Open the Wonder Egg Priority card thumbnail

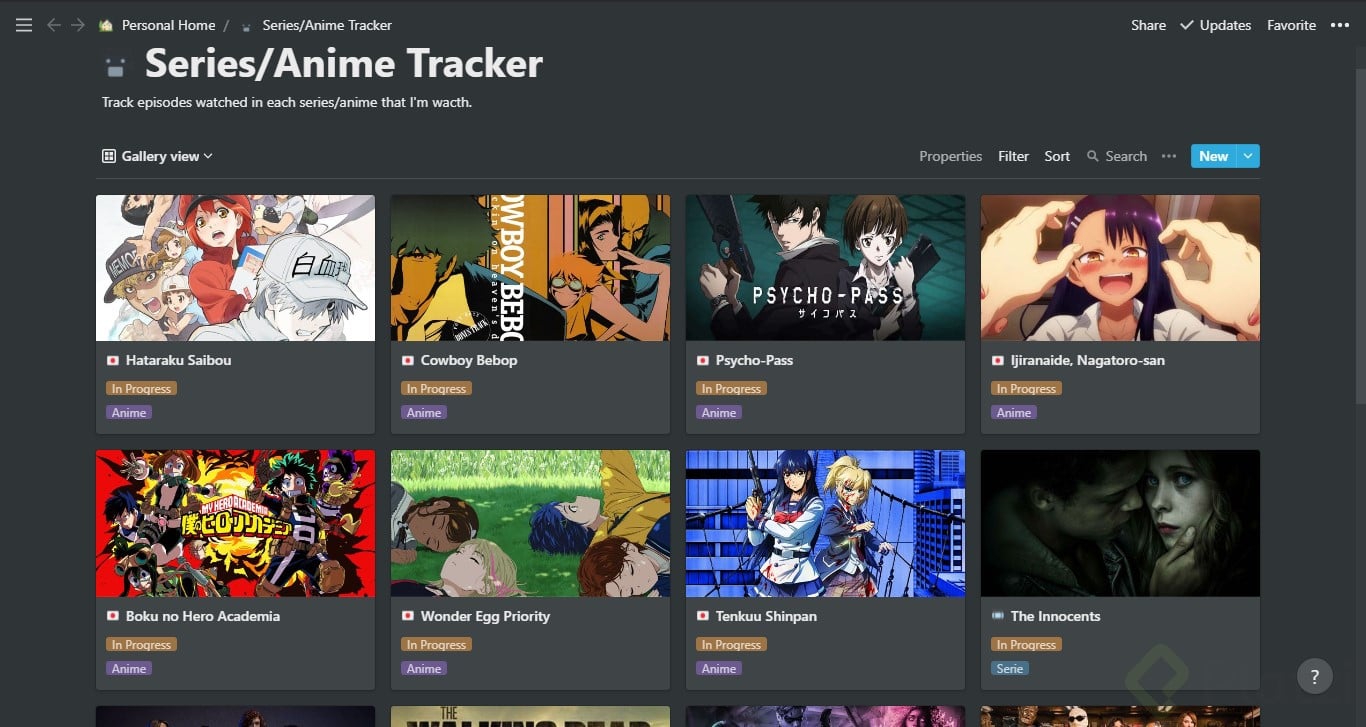click(x=529, y=523)
